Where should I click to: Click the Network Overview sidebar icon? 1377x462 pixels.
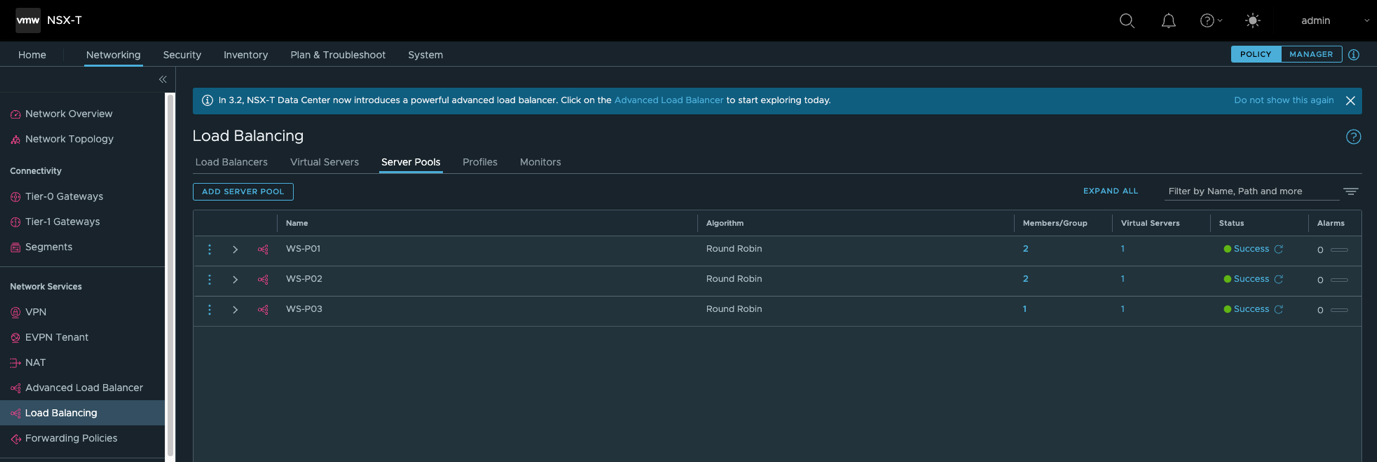pos(15,114)
